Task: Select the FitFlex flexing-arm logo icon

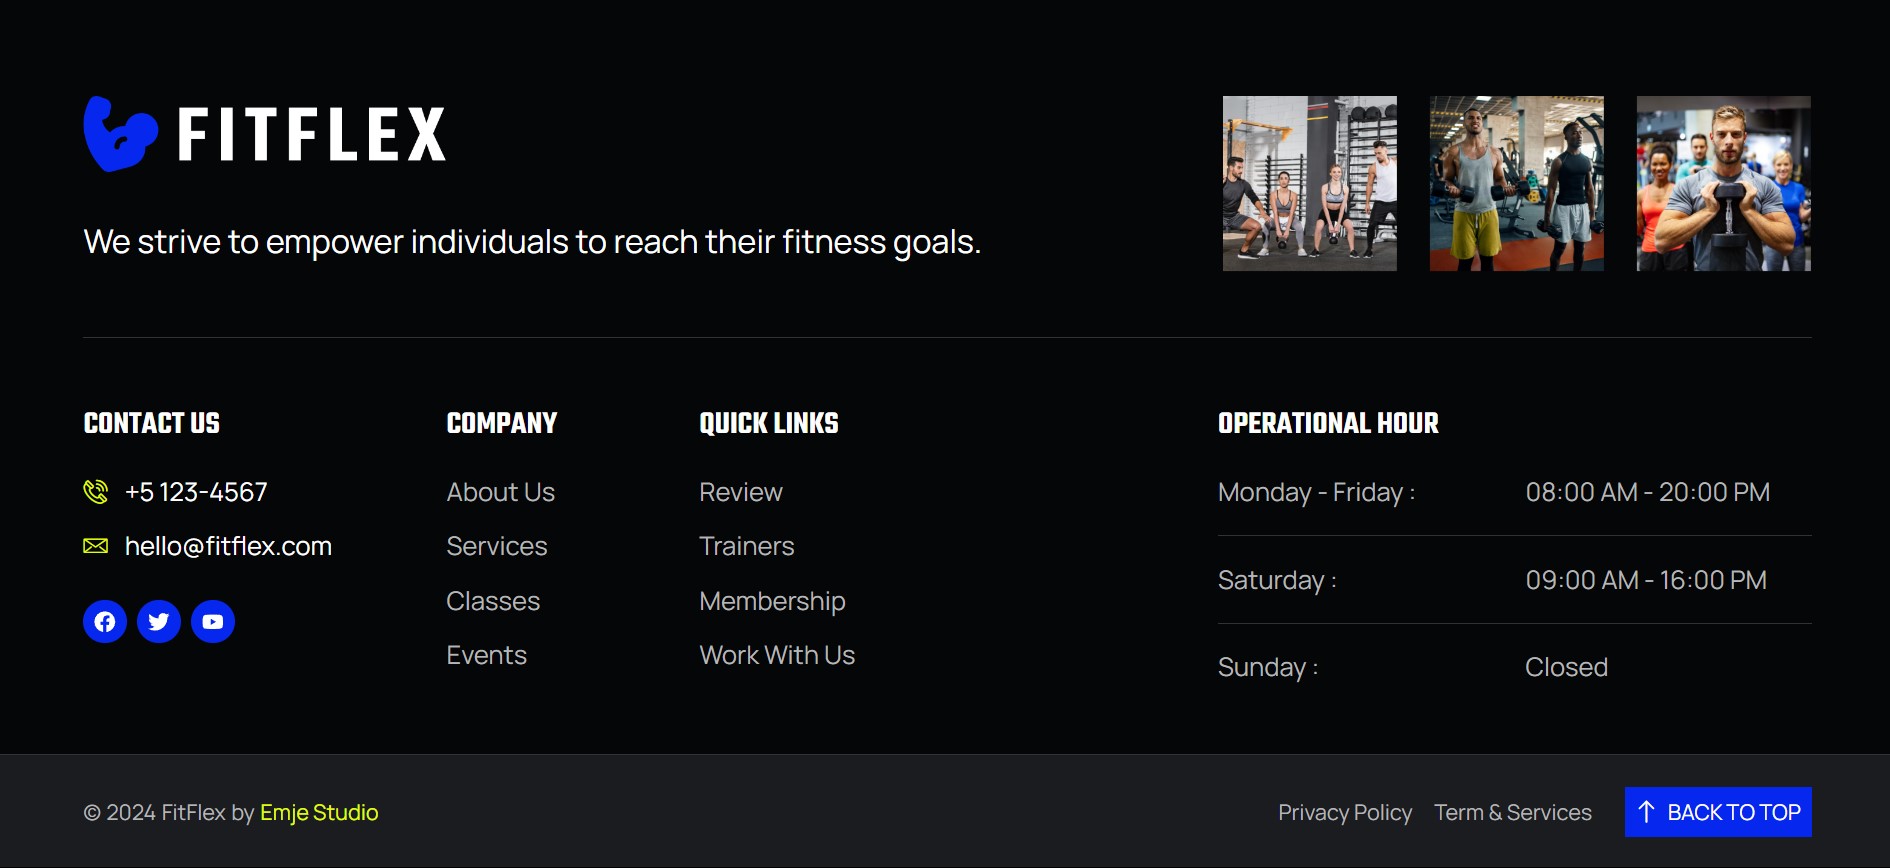Action: [122, 133]
